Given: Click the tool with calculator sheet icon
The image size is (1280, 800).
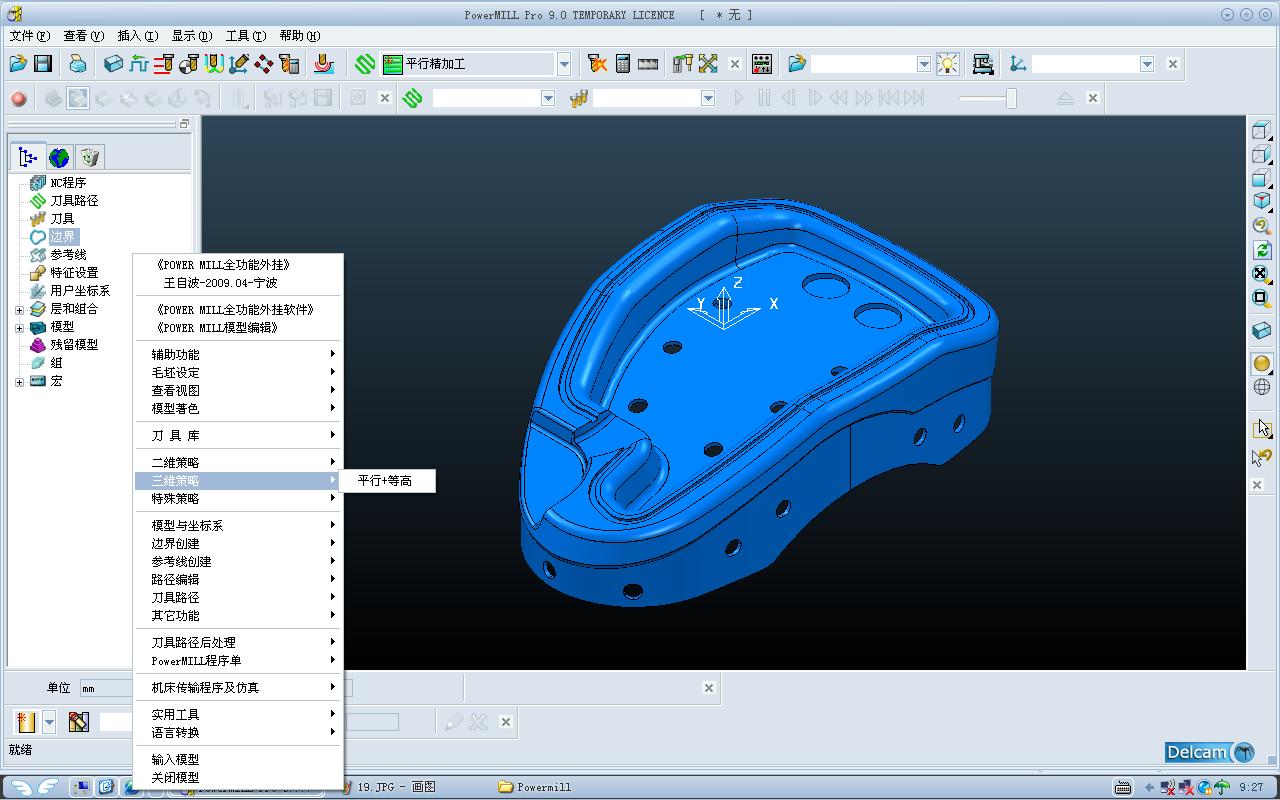Looking at the screenshot, I should (x=289, y=64).
